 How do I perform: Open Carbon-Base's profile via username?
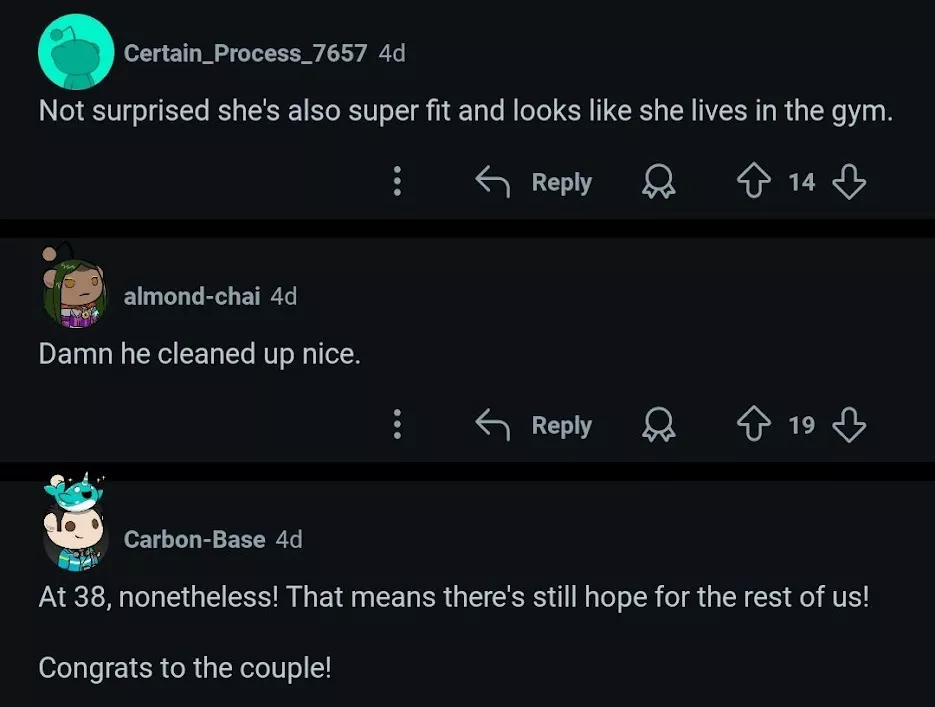pyautogui.click(x=194, y=540)
